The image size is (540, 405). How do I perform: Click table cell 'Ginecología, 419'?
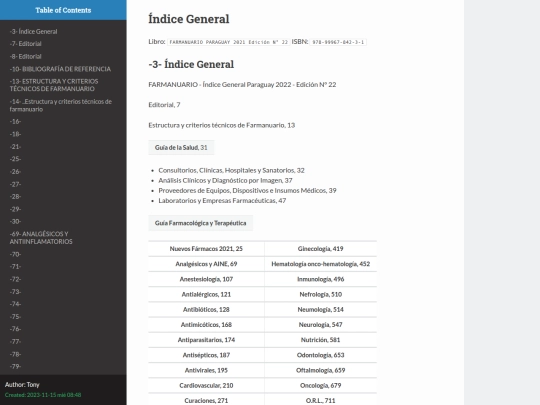[321, 249]
